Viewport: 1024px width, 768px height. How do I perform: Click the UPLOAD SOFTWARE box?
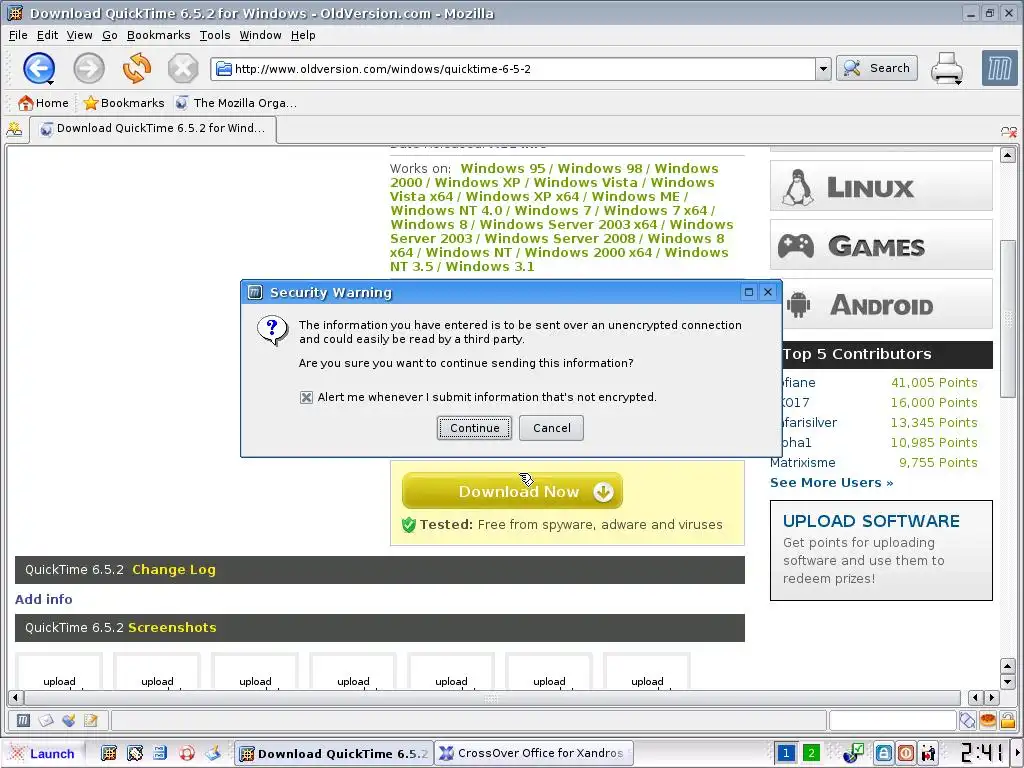click(881, 551)
